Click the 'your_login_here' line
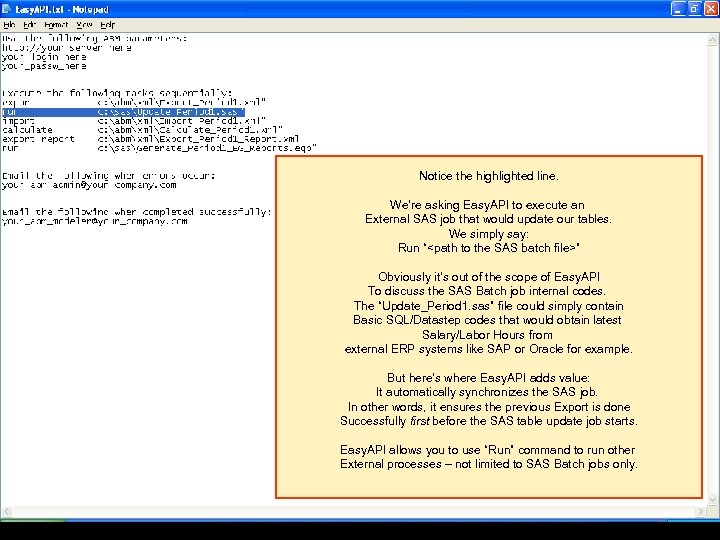Image resolution: width=720 pixels, height=540 pixels. pos(44,57)
